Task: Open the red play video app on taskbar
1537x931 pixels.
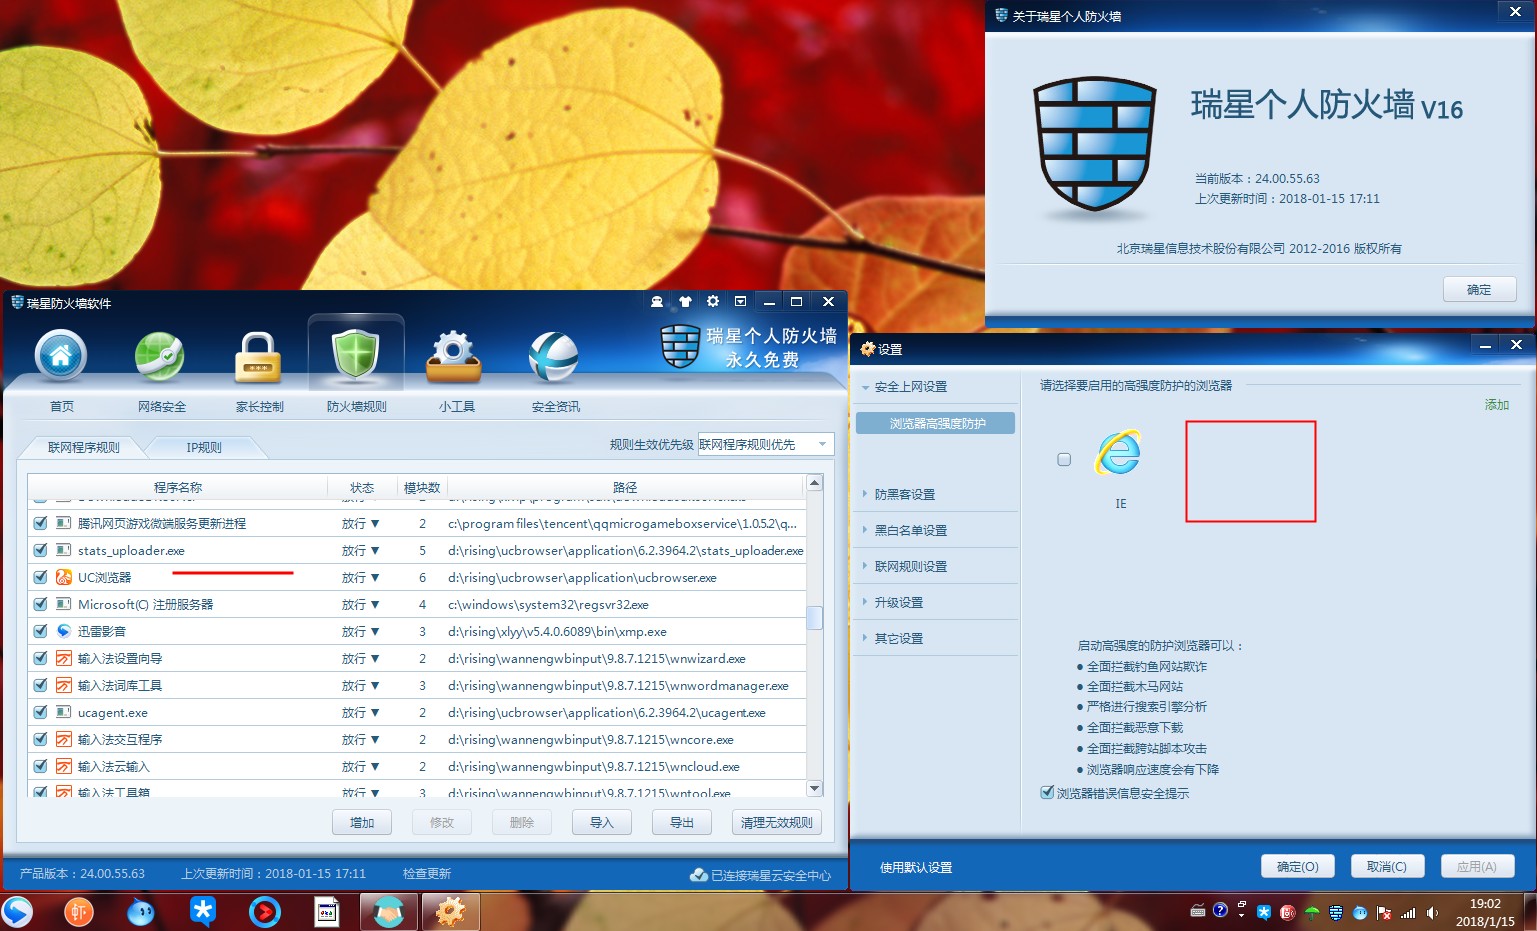Action: coord(265,911)
